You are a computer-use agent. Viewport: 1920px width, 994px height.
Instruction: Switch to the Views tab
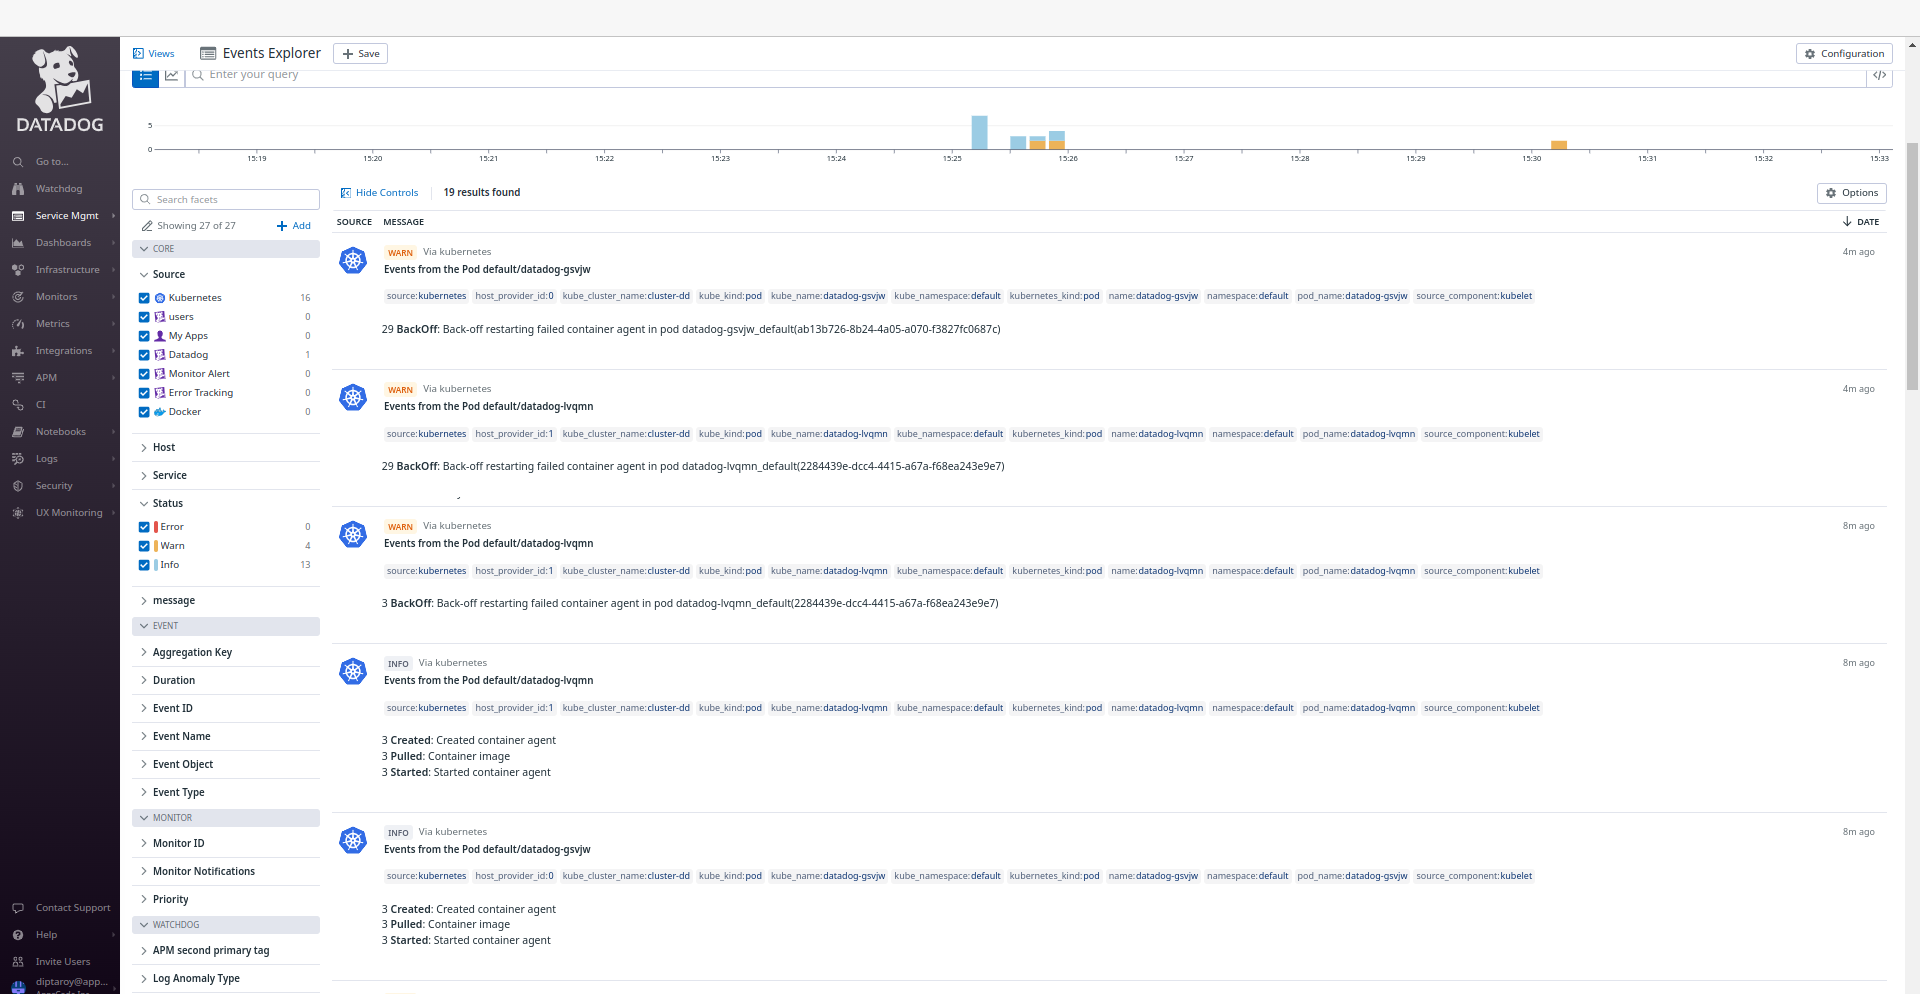tap(154, 53)
